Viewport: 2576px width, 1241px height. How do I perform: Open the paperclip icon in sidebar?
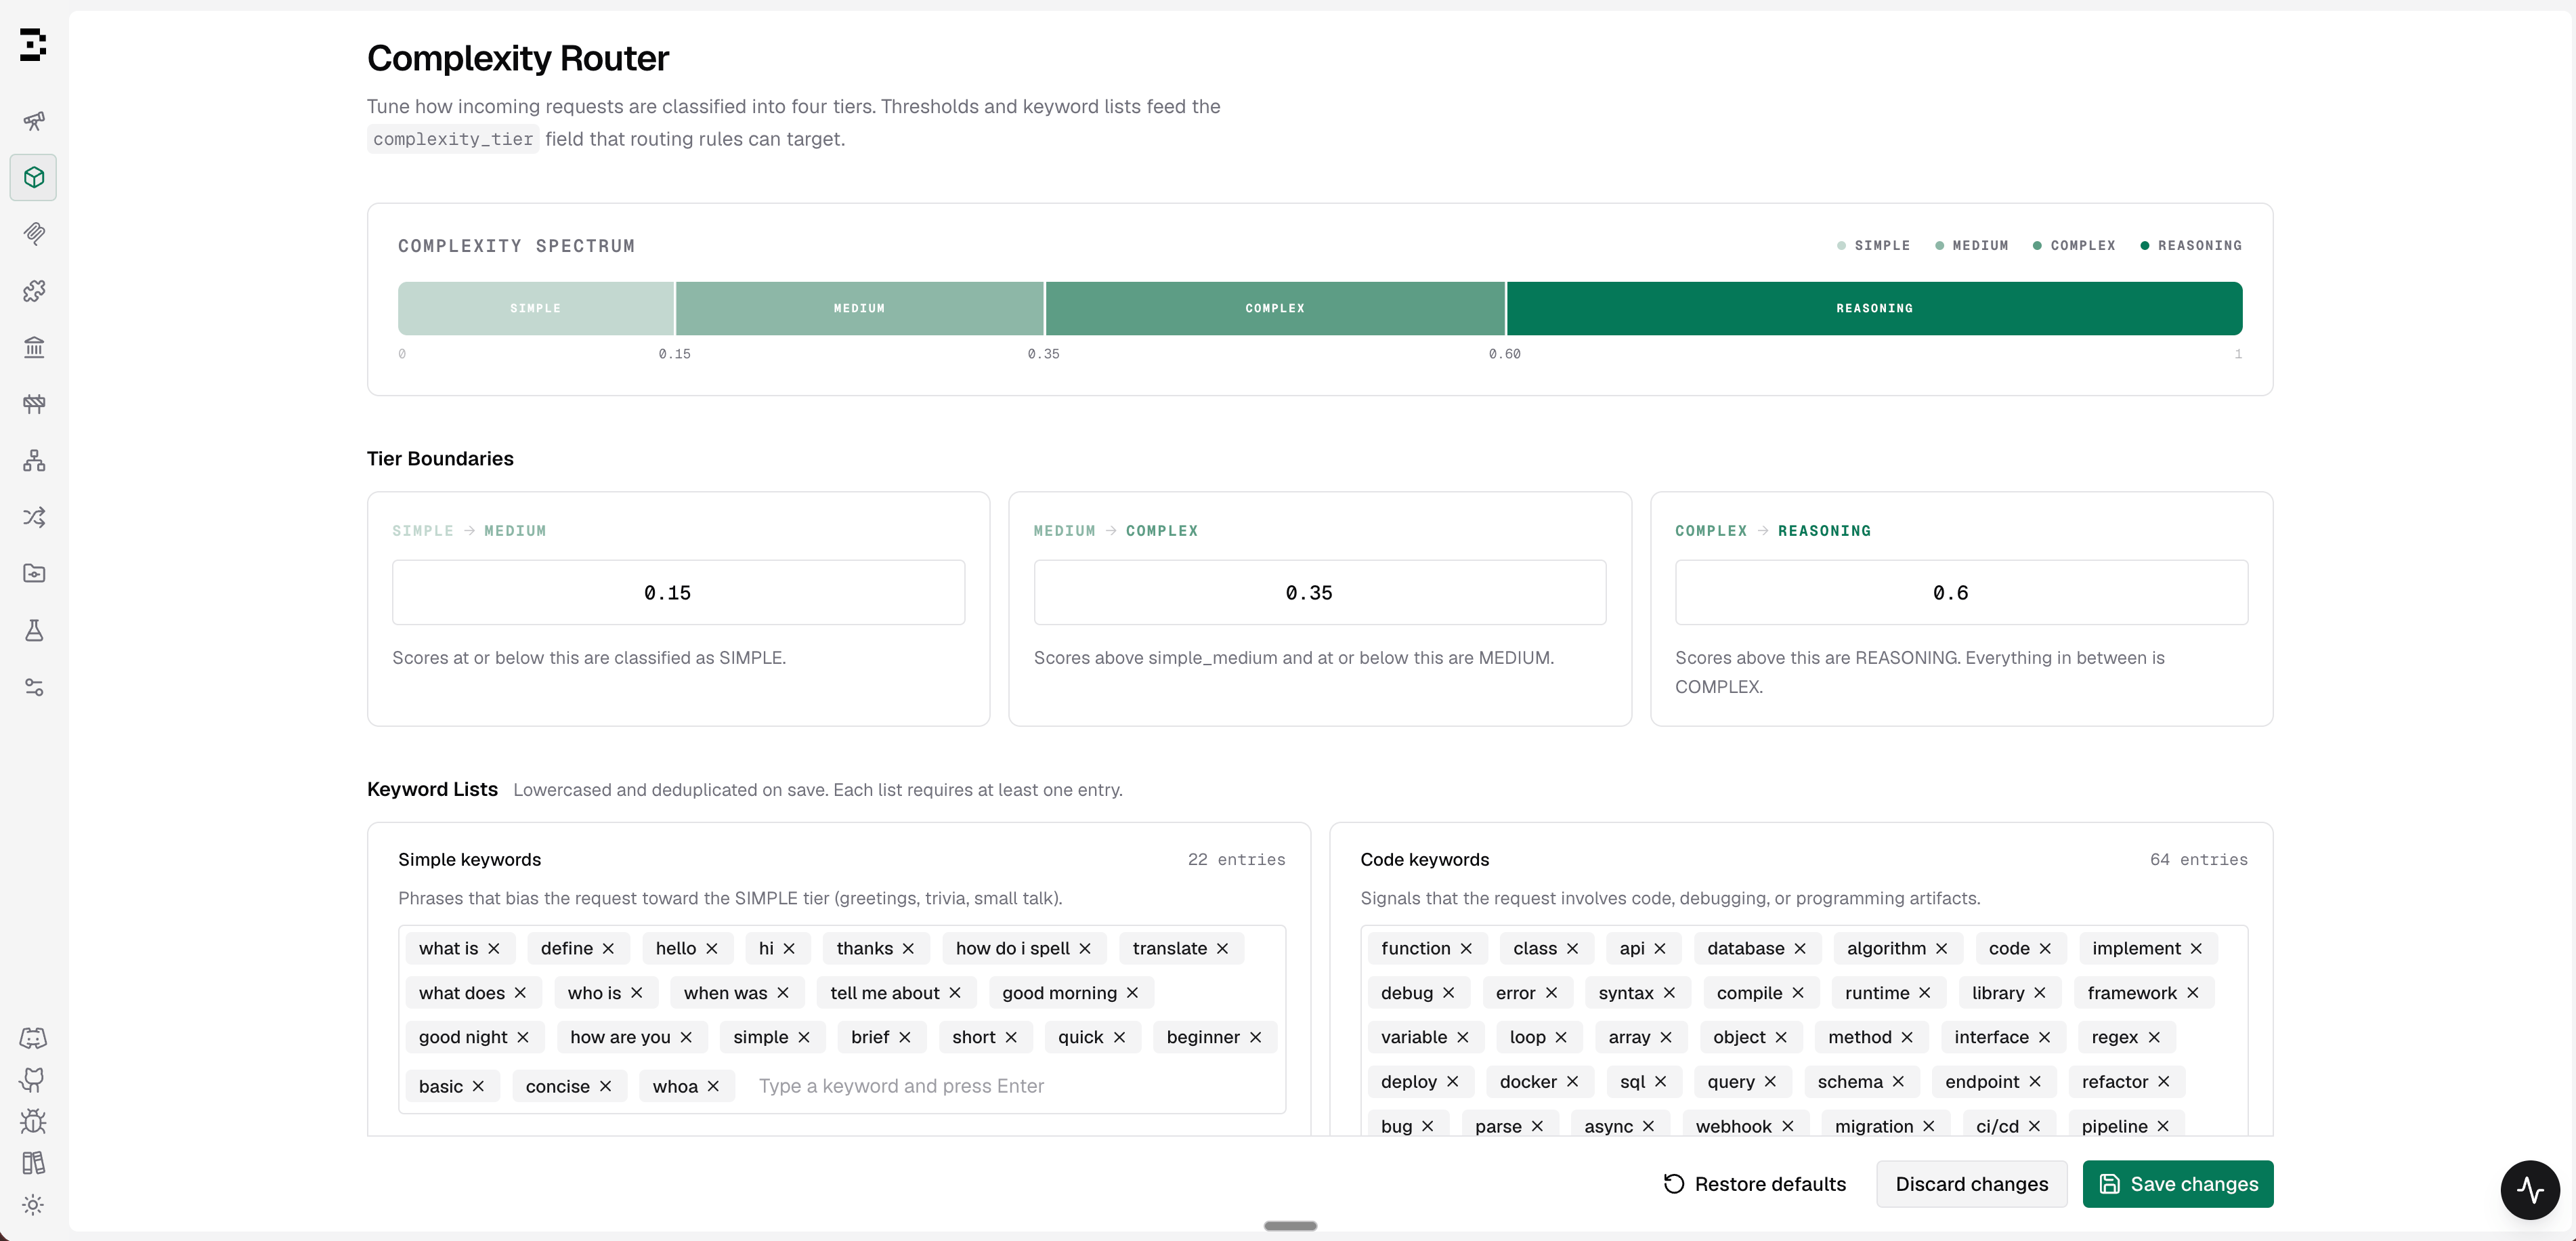(34, 234)
